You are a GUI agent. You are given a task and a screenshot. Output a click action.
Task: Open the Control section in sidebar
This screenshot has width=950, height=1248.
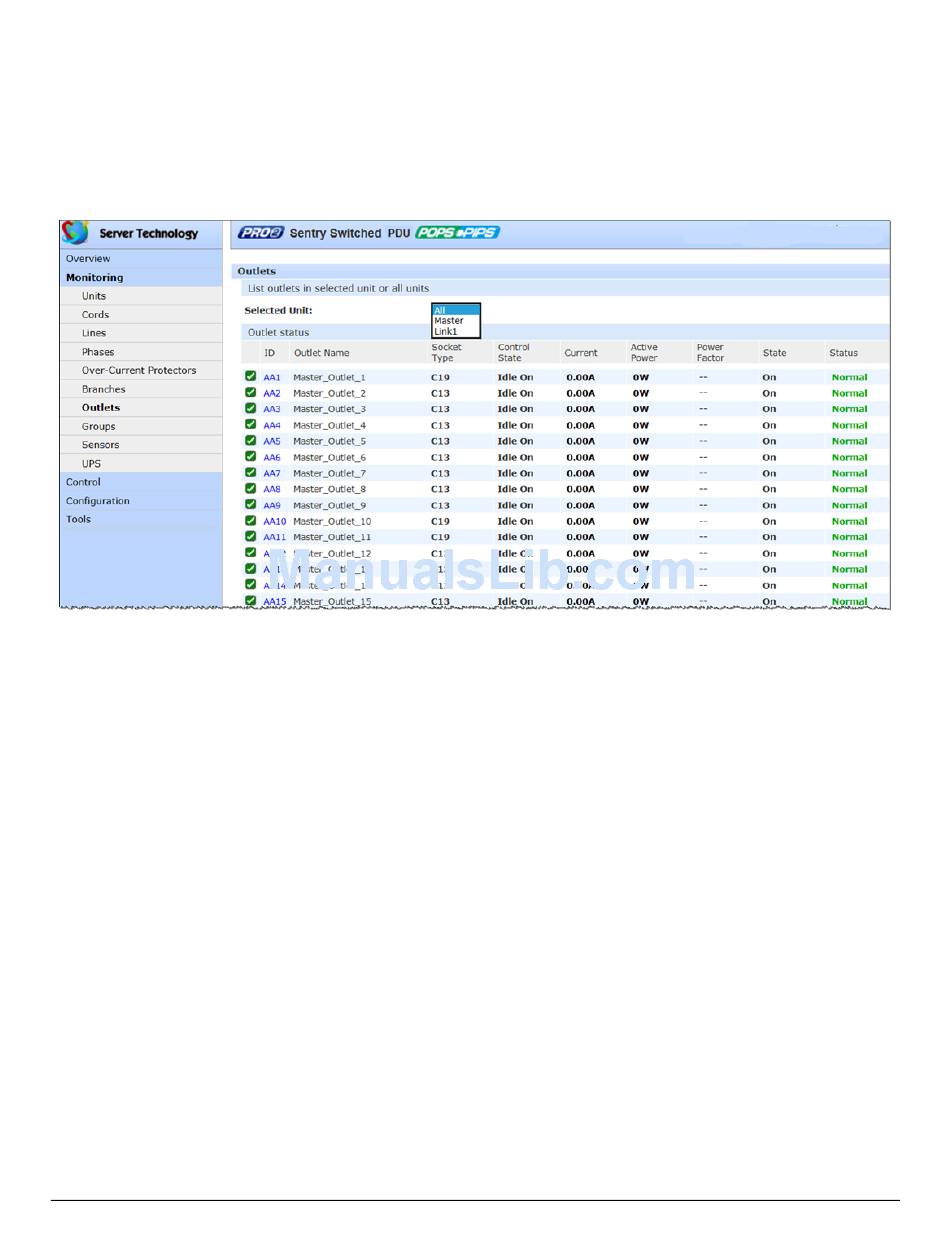click(x=83, y=482)
